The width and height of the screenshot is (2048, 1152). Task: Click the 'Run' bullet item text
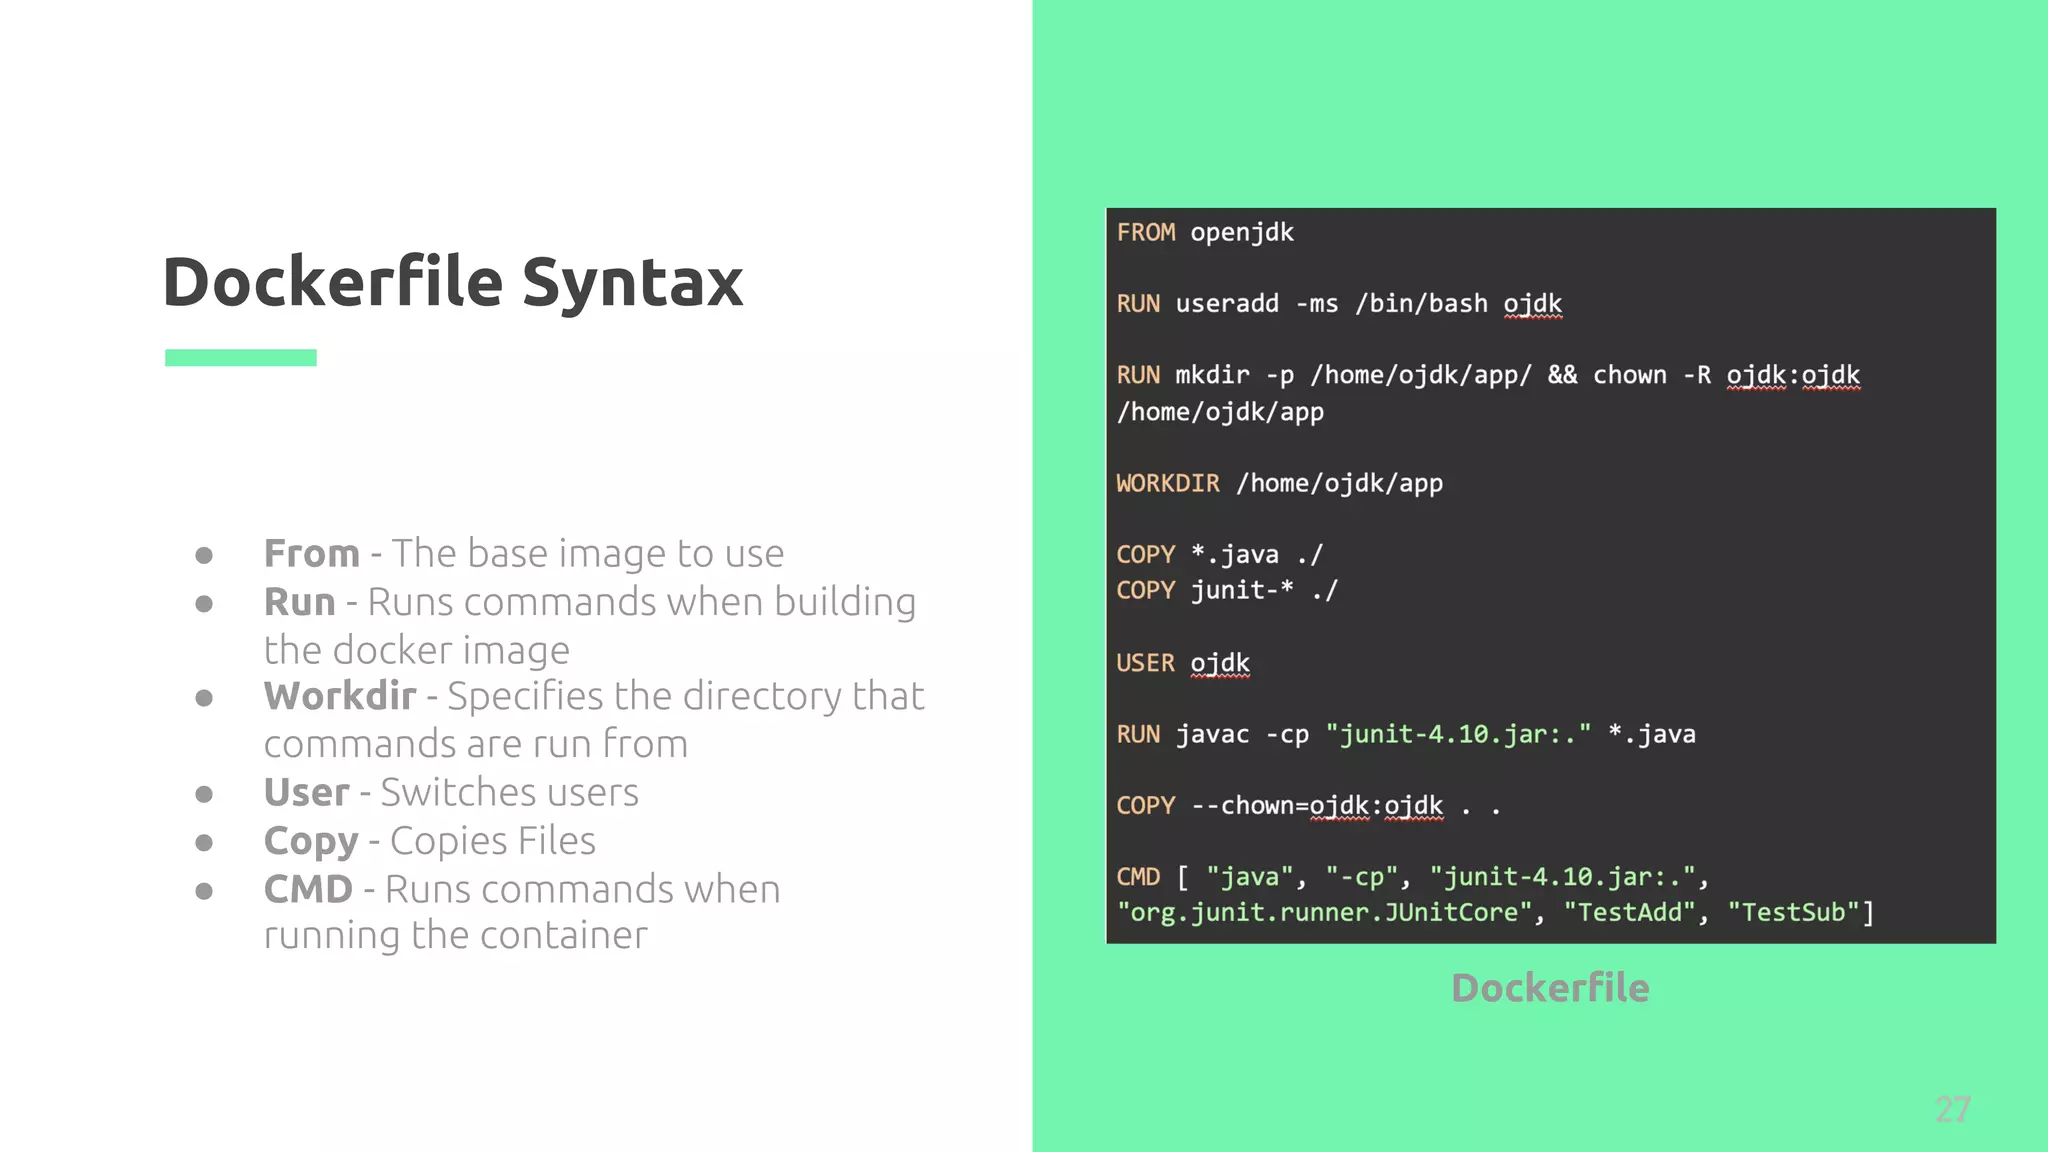pos(590,626)
